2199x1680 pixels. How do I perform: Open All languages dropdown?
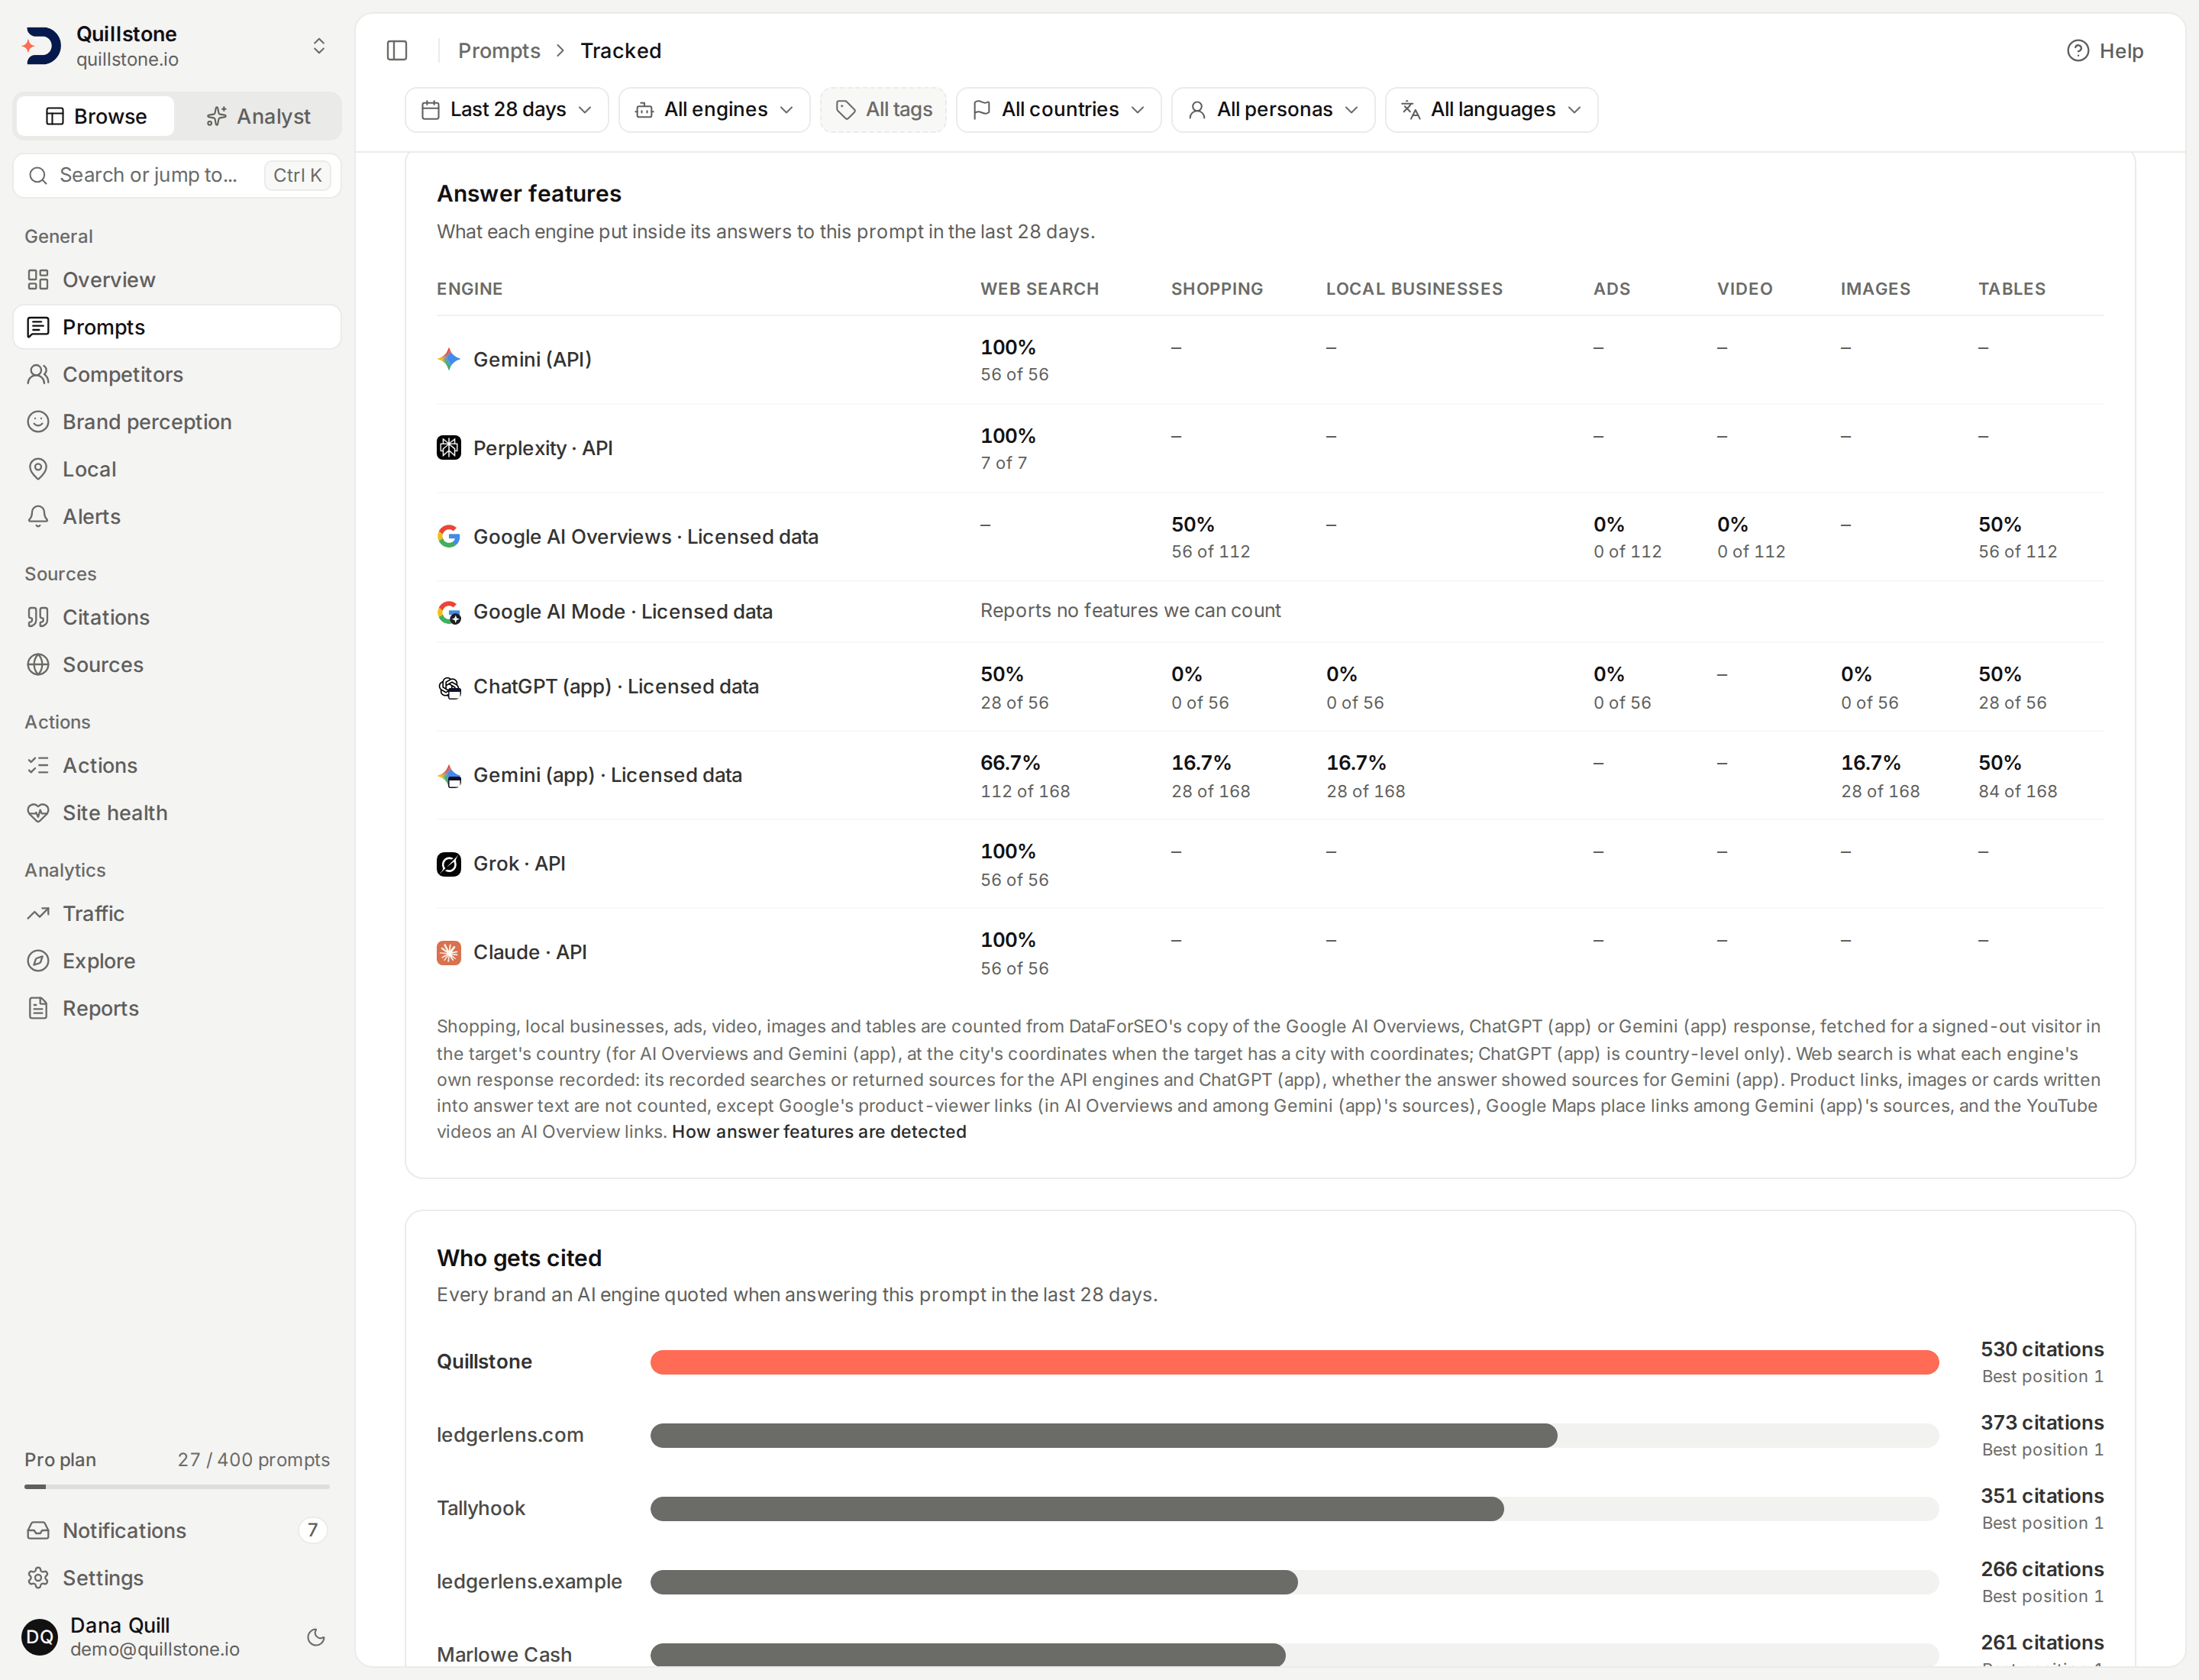(x=1491, y=110)
